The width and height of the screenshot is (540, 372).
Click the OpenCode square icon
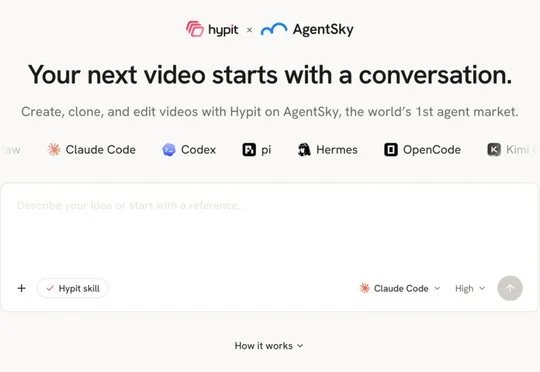(x=391, y=149)
